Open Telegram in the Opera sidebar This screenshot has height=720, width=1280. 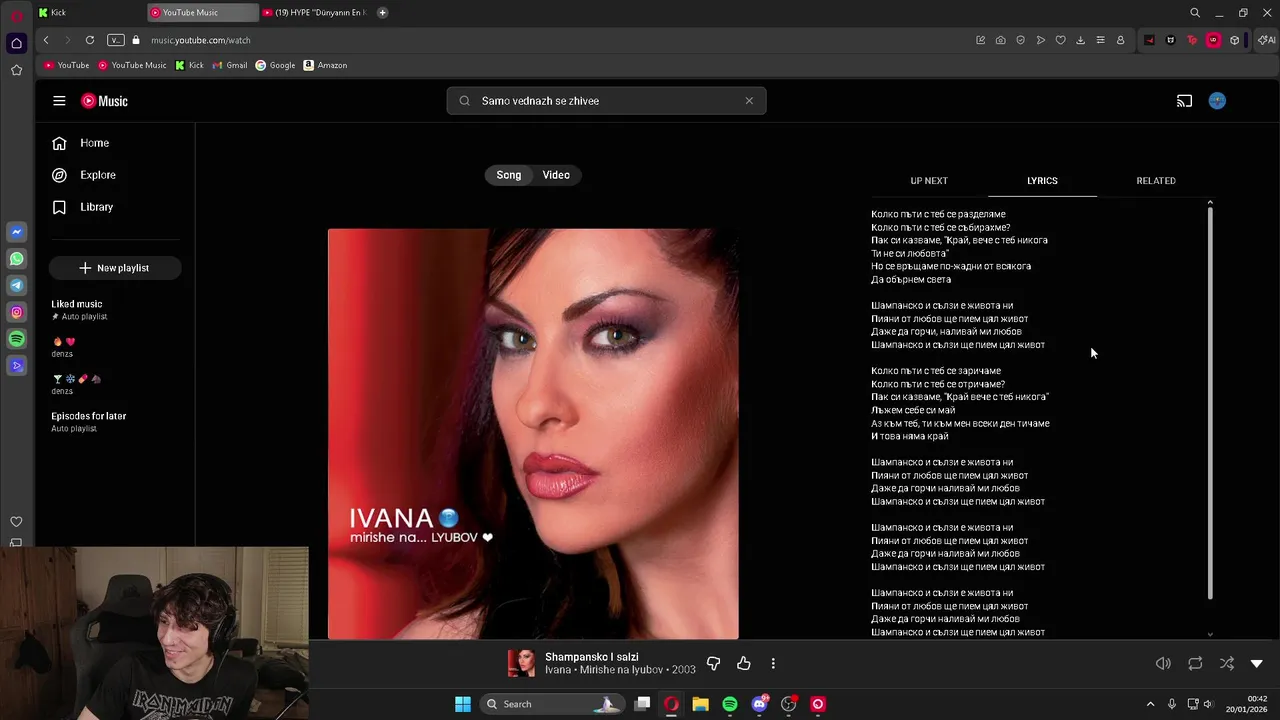[x=16, y=286]
